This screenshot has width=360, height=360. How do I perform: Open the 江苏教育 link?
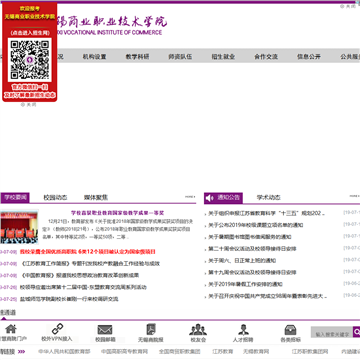tap(223, 351)
